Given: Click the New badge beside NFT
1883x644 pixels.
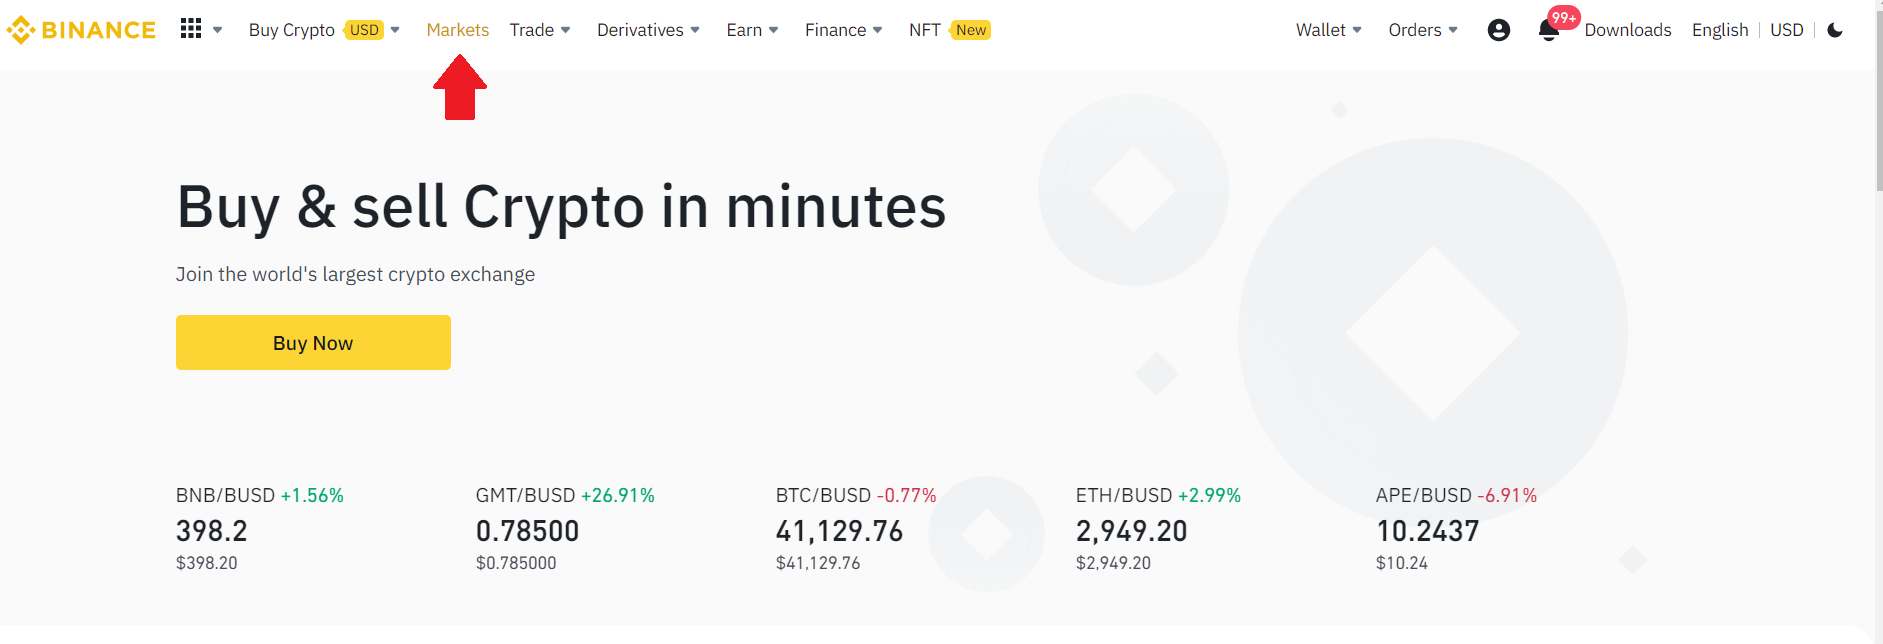Looking at the screenshot, I should click(970, 30).
